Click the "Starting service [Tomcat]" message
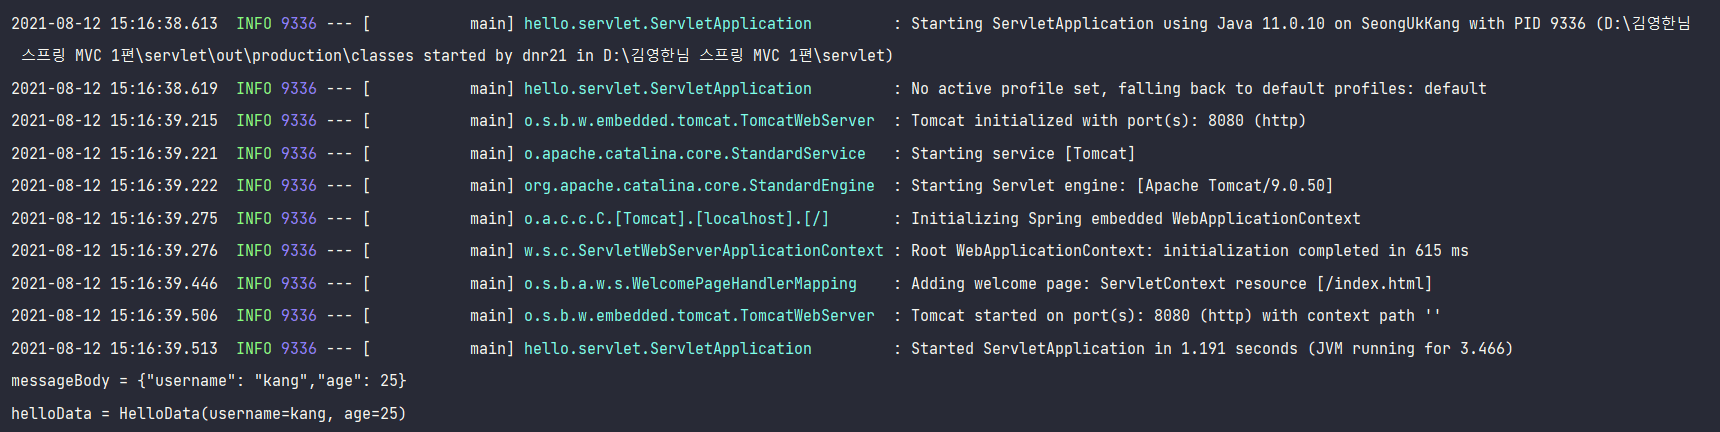 (x=1022, y=154)
